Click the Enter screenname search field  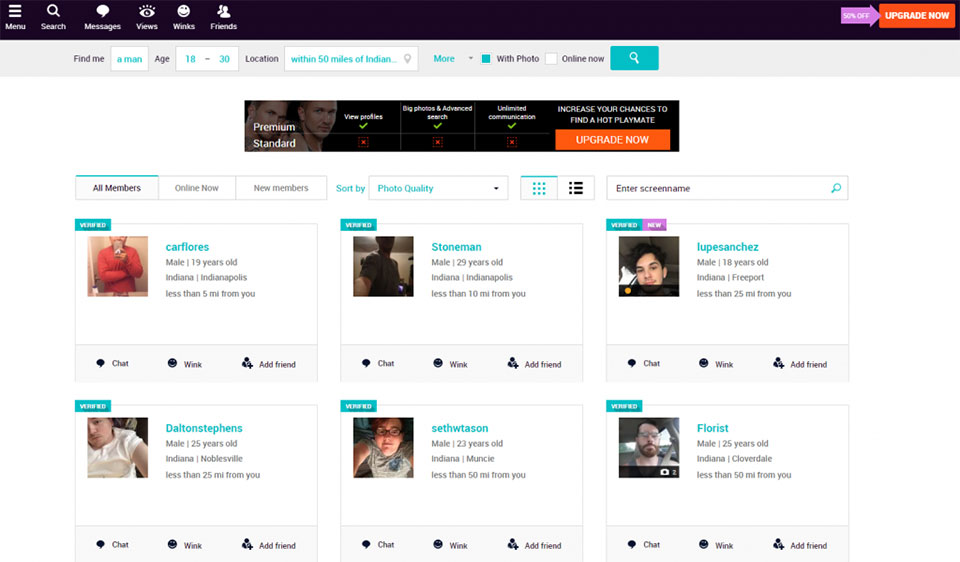point(720,188)
